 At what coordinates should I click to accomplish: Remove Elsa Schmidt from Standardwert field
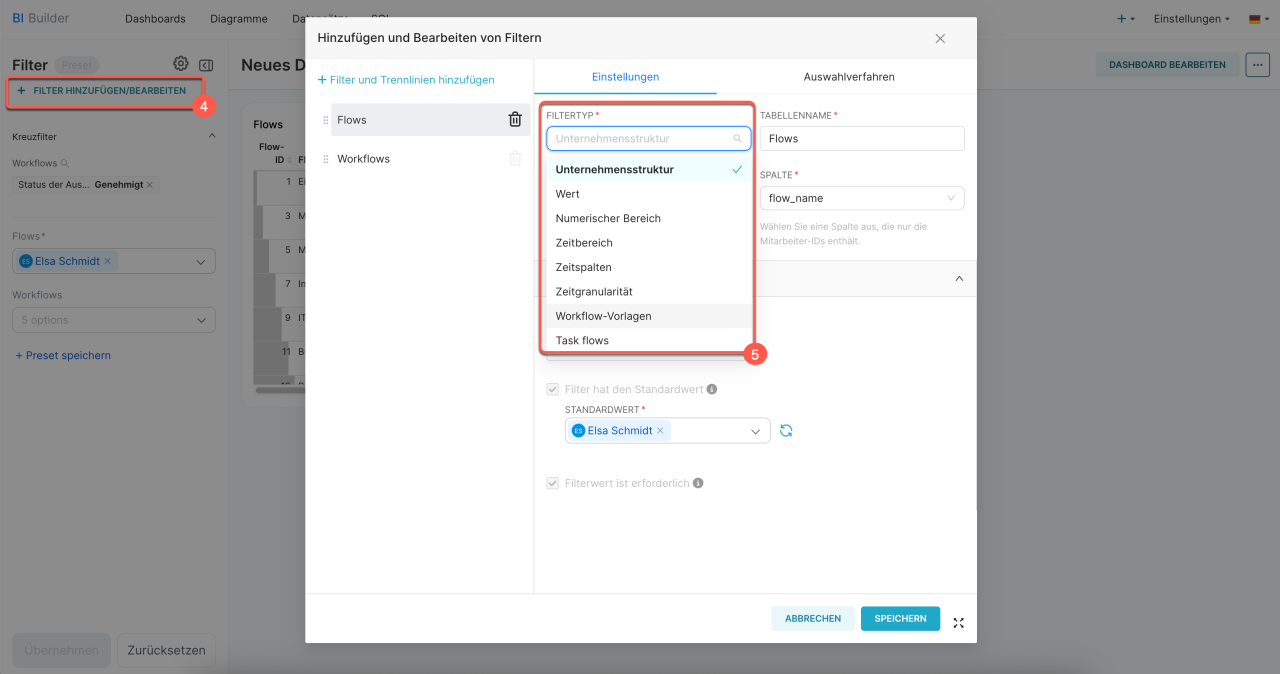[x=660, y=431]
